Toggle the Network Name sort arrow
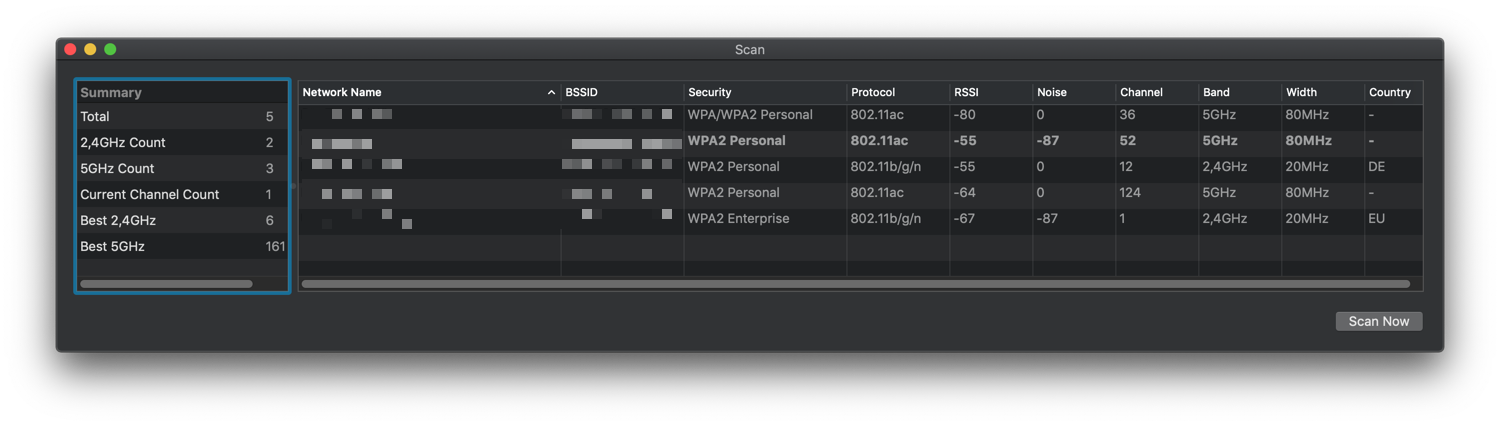This screenshot has height=426, width=1500. coord(551,92)
